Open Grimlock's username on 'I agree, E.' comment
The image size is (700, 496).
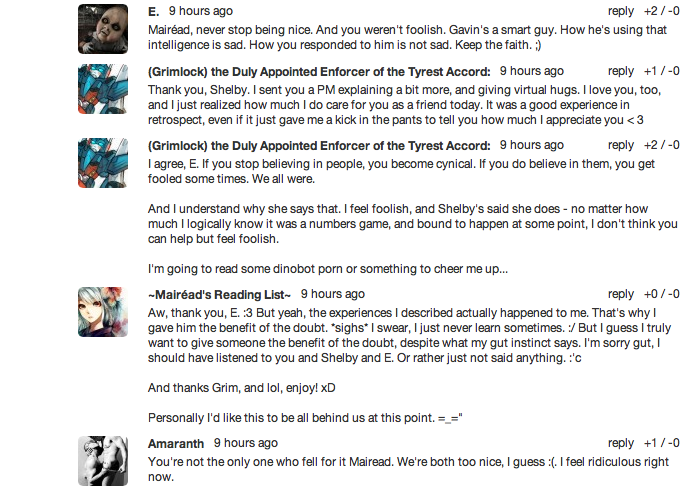(x=319, y=146)
